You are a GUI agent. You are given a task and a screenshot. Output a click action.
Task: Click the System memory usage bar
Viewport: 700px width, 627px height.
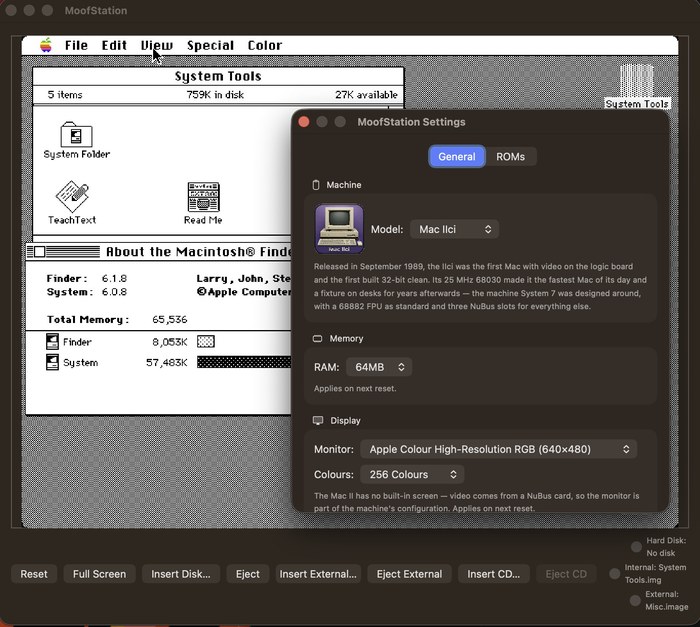coord(244,362)
